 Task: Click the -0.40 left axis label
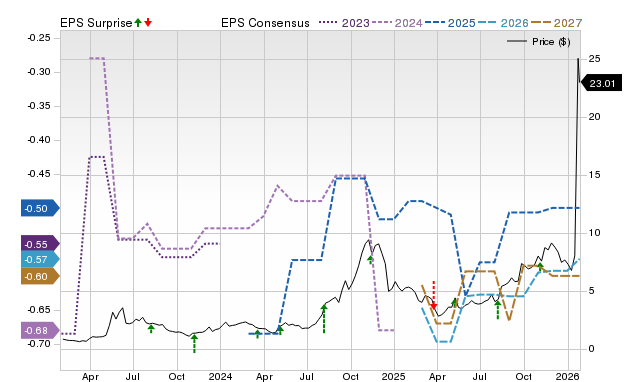[x=39, y=140]
